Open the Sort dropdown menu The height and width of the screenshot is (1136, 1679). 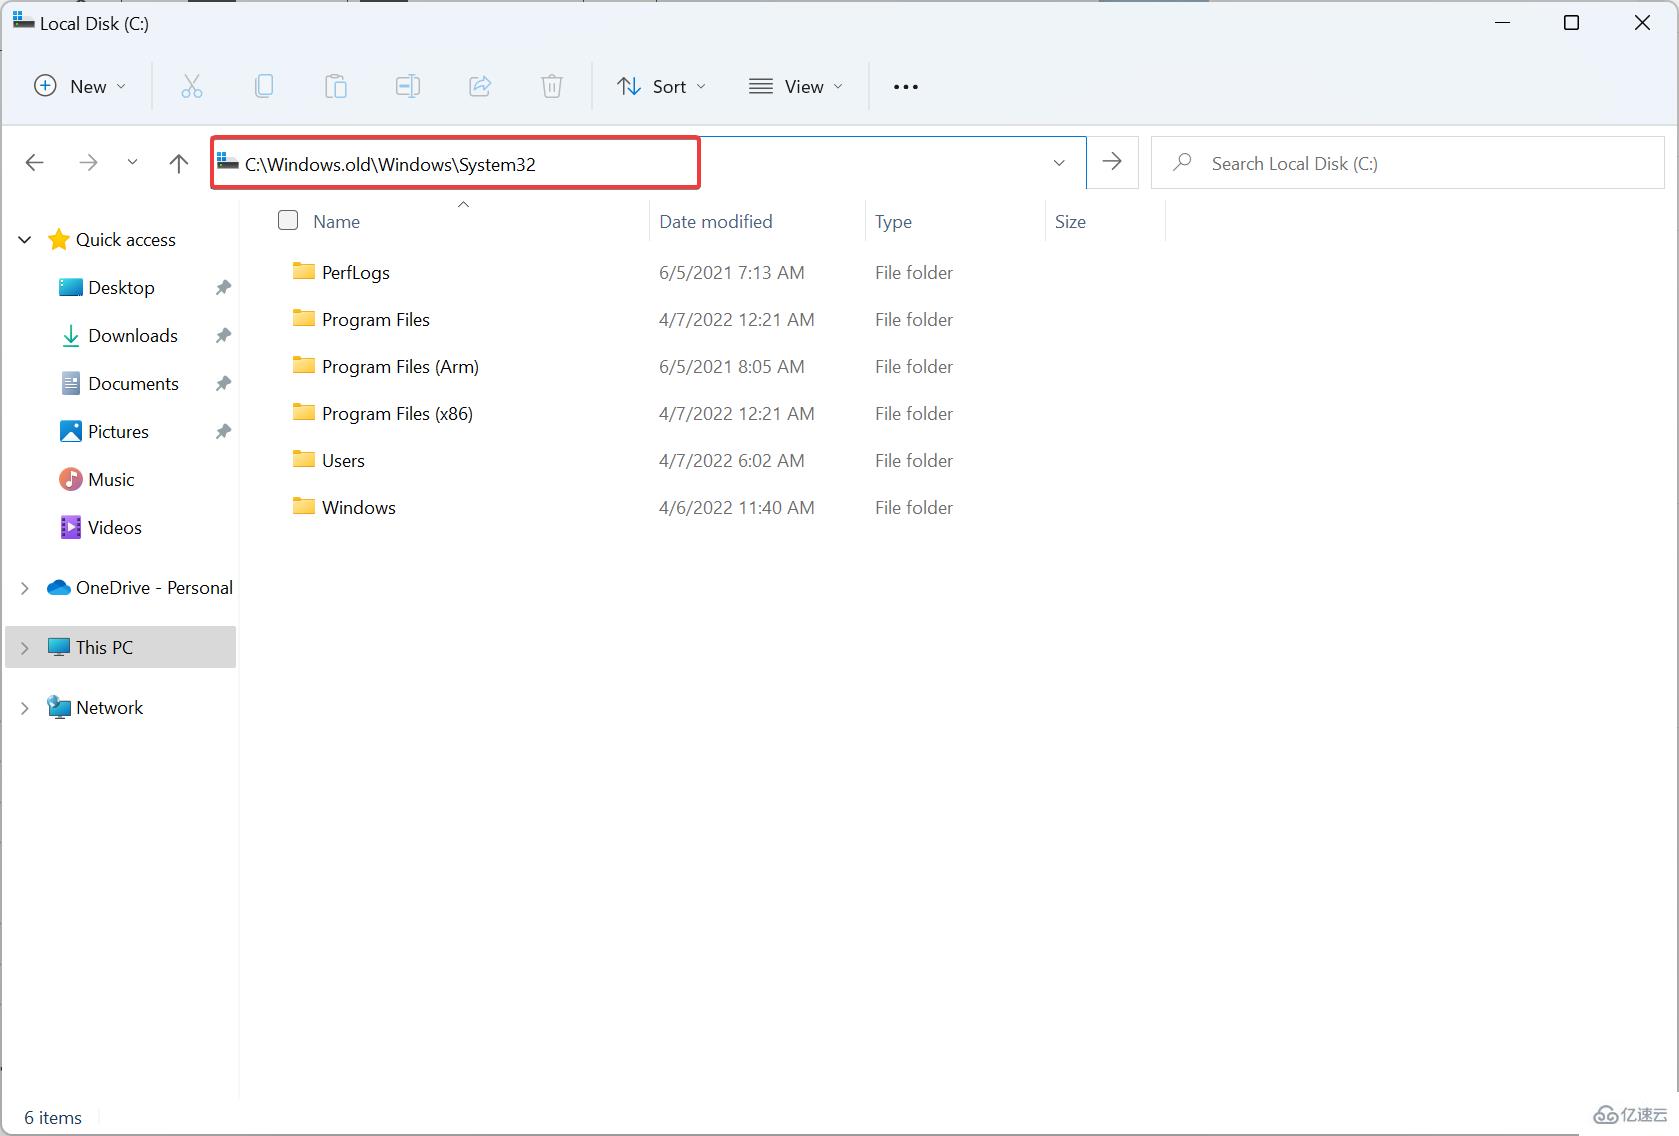click(x=662, y=87)
